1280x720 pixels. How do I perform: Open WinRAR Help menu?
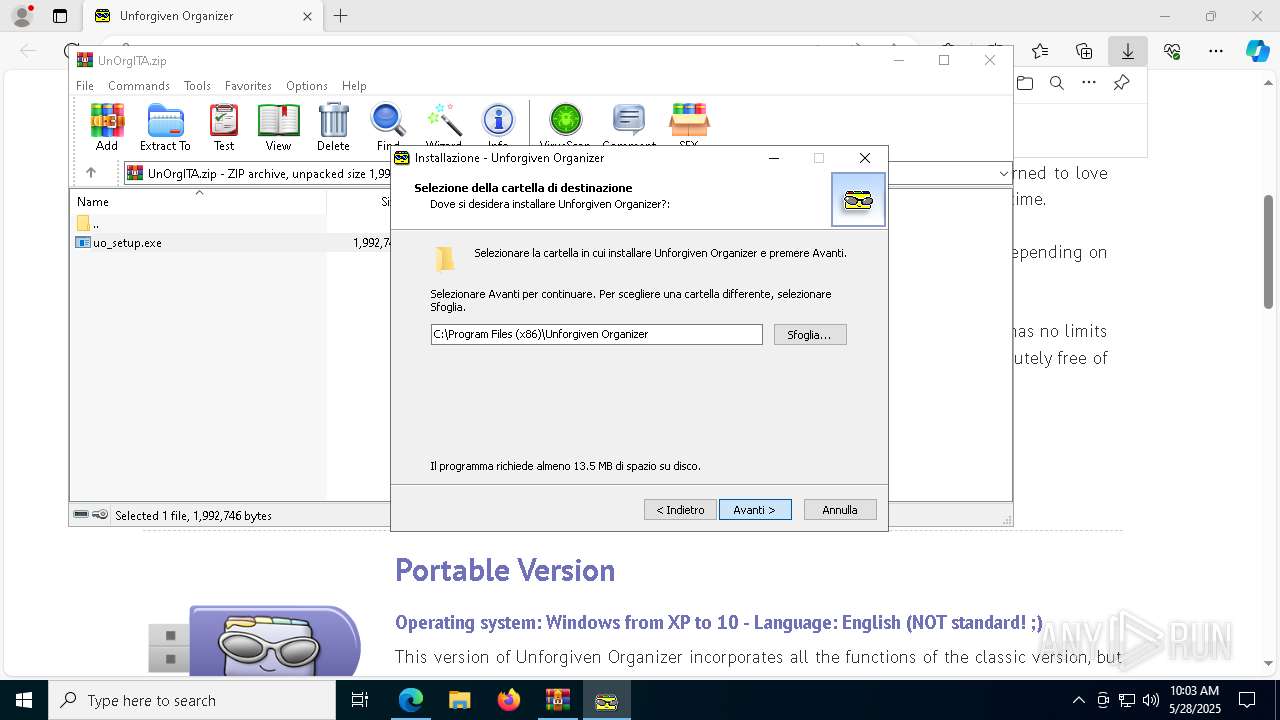coord(354,86)
